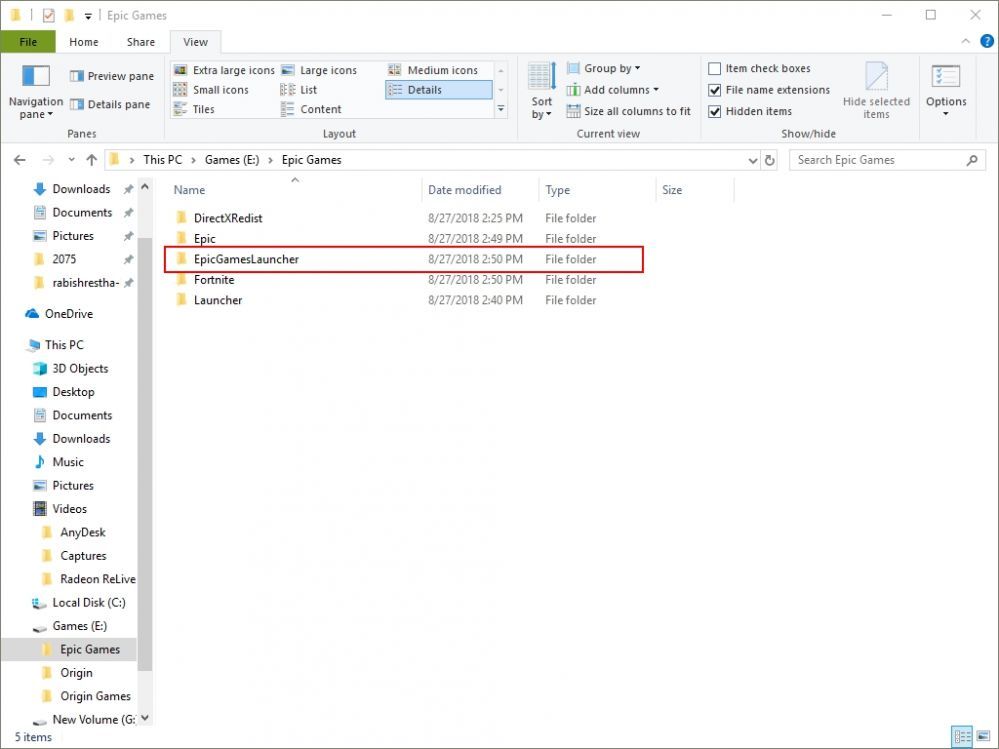The width and height of the screenshot is (999, 749).
Task: Click This PC in the address bar
Action: point(162,160)
